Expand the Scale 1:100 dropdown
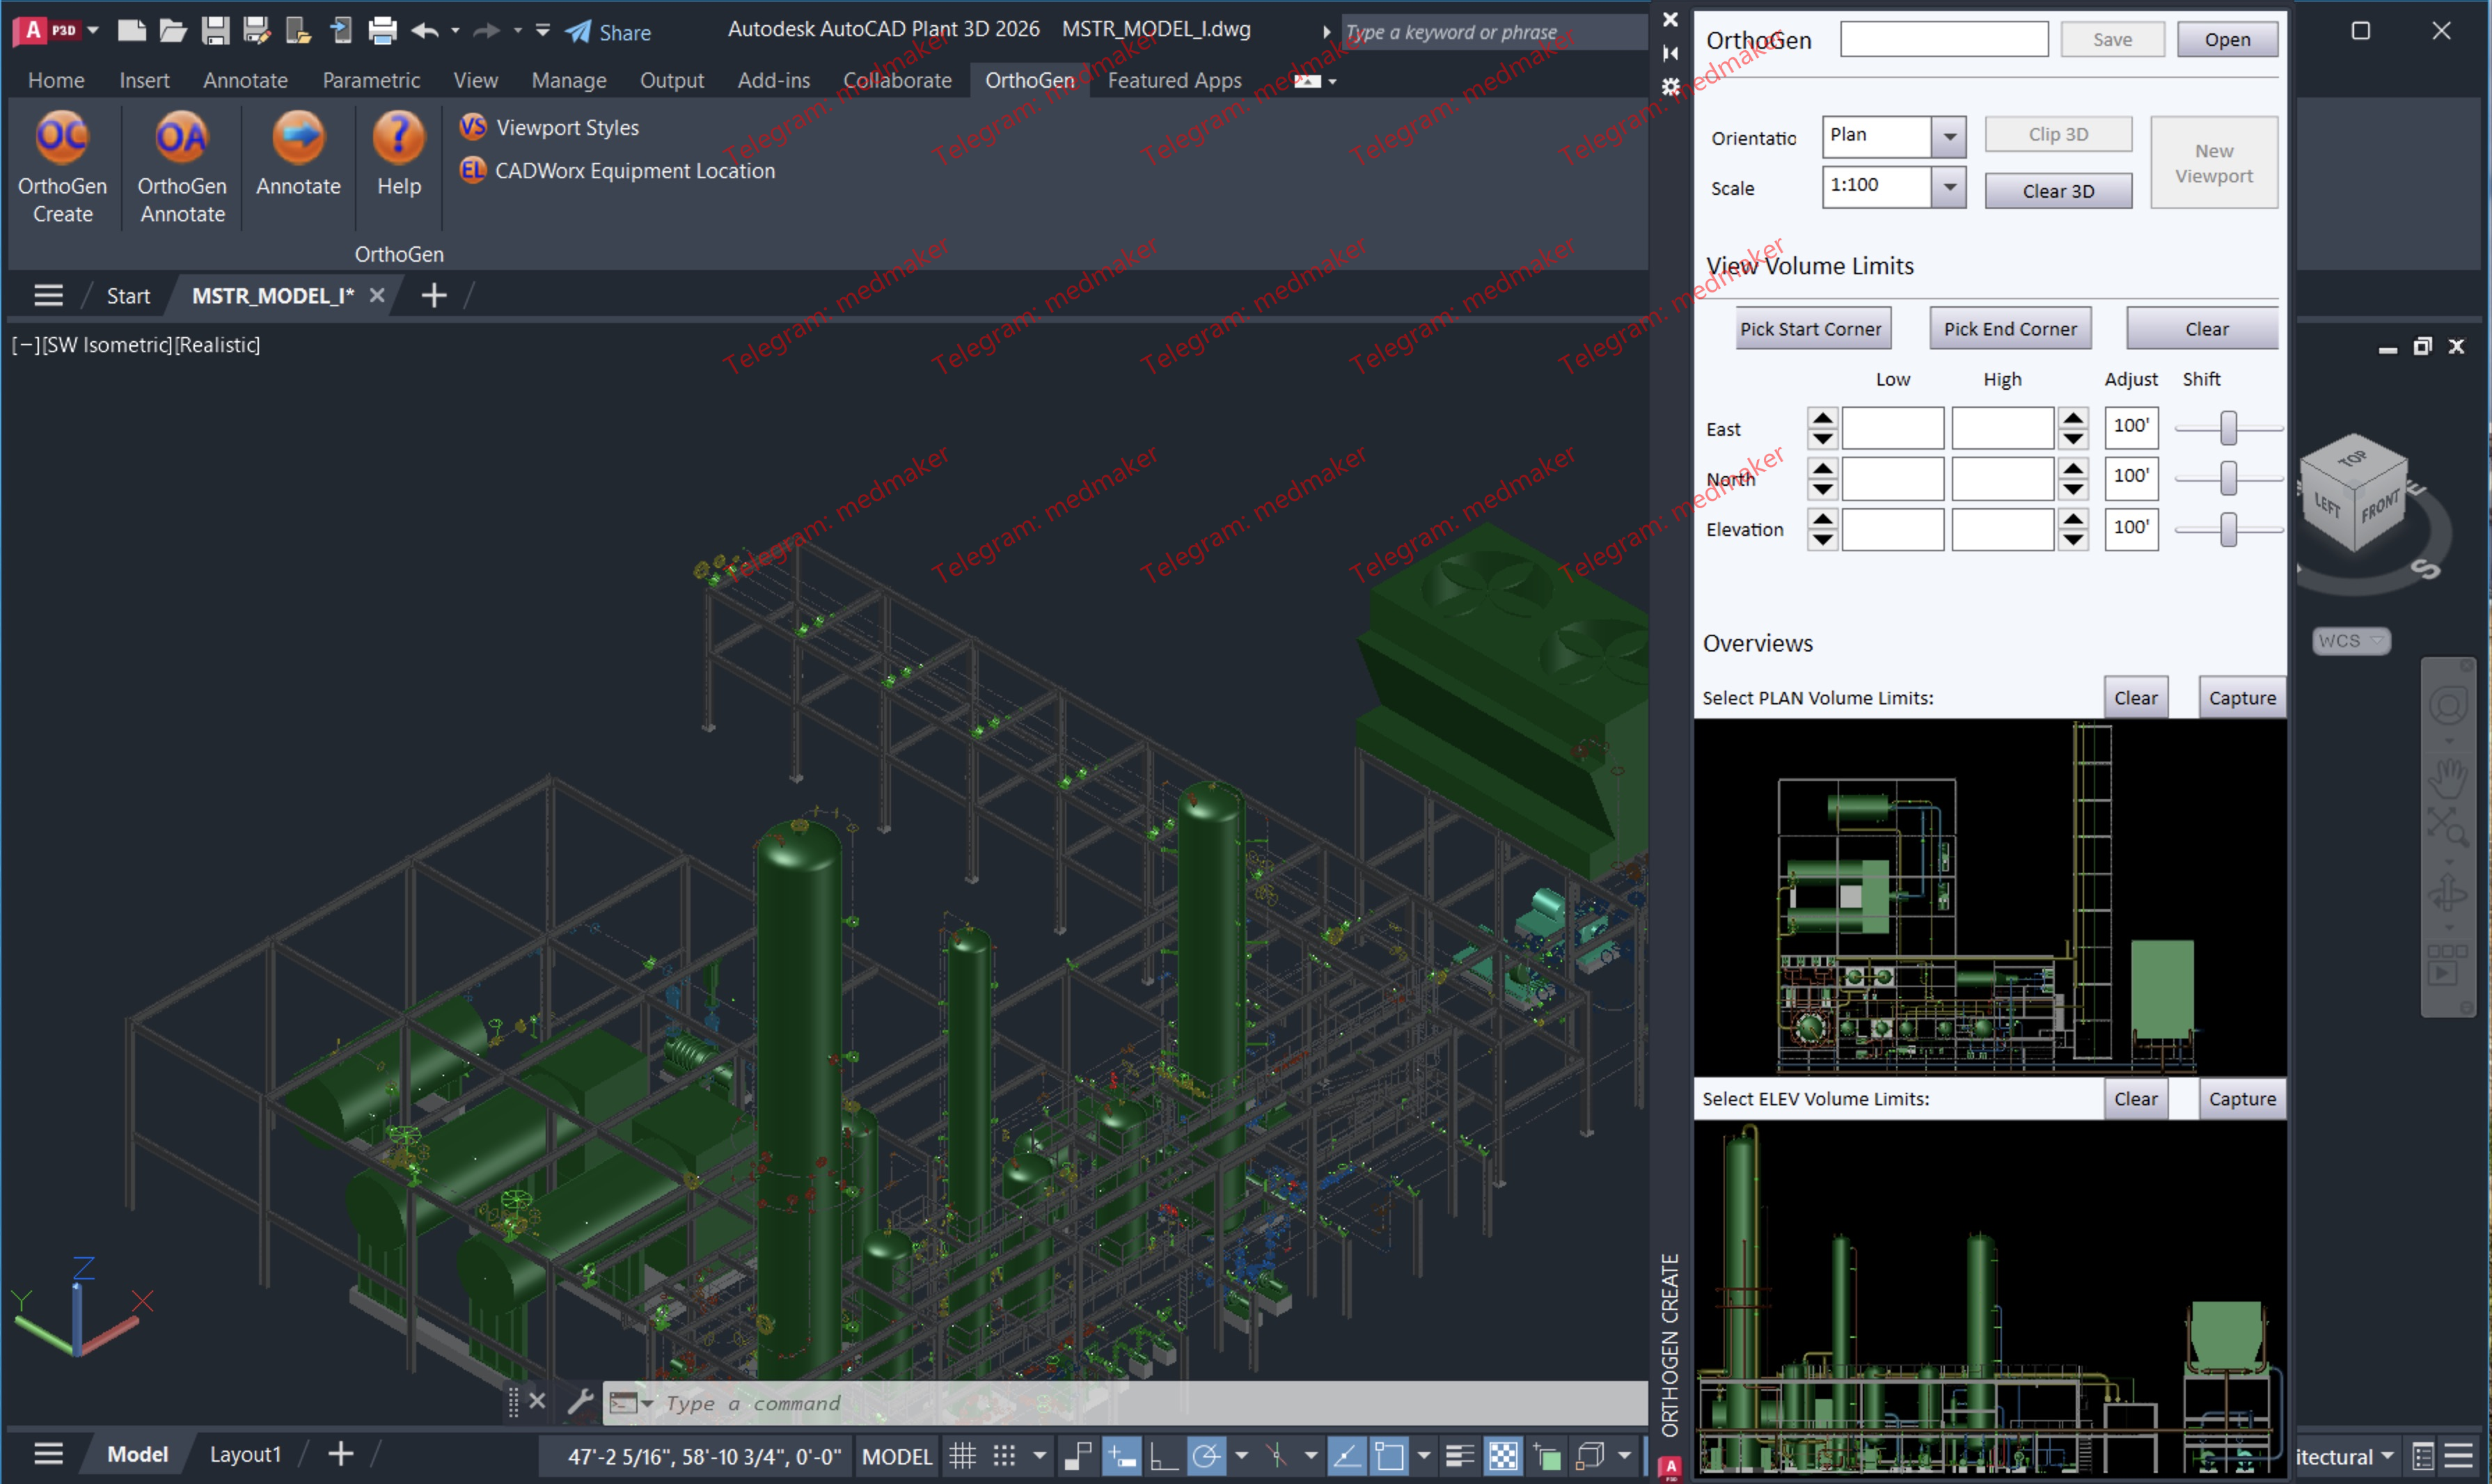The image size is (2492, 1484). point(1949,187)
